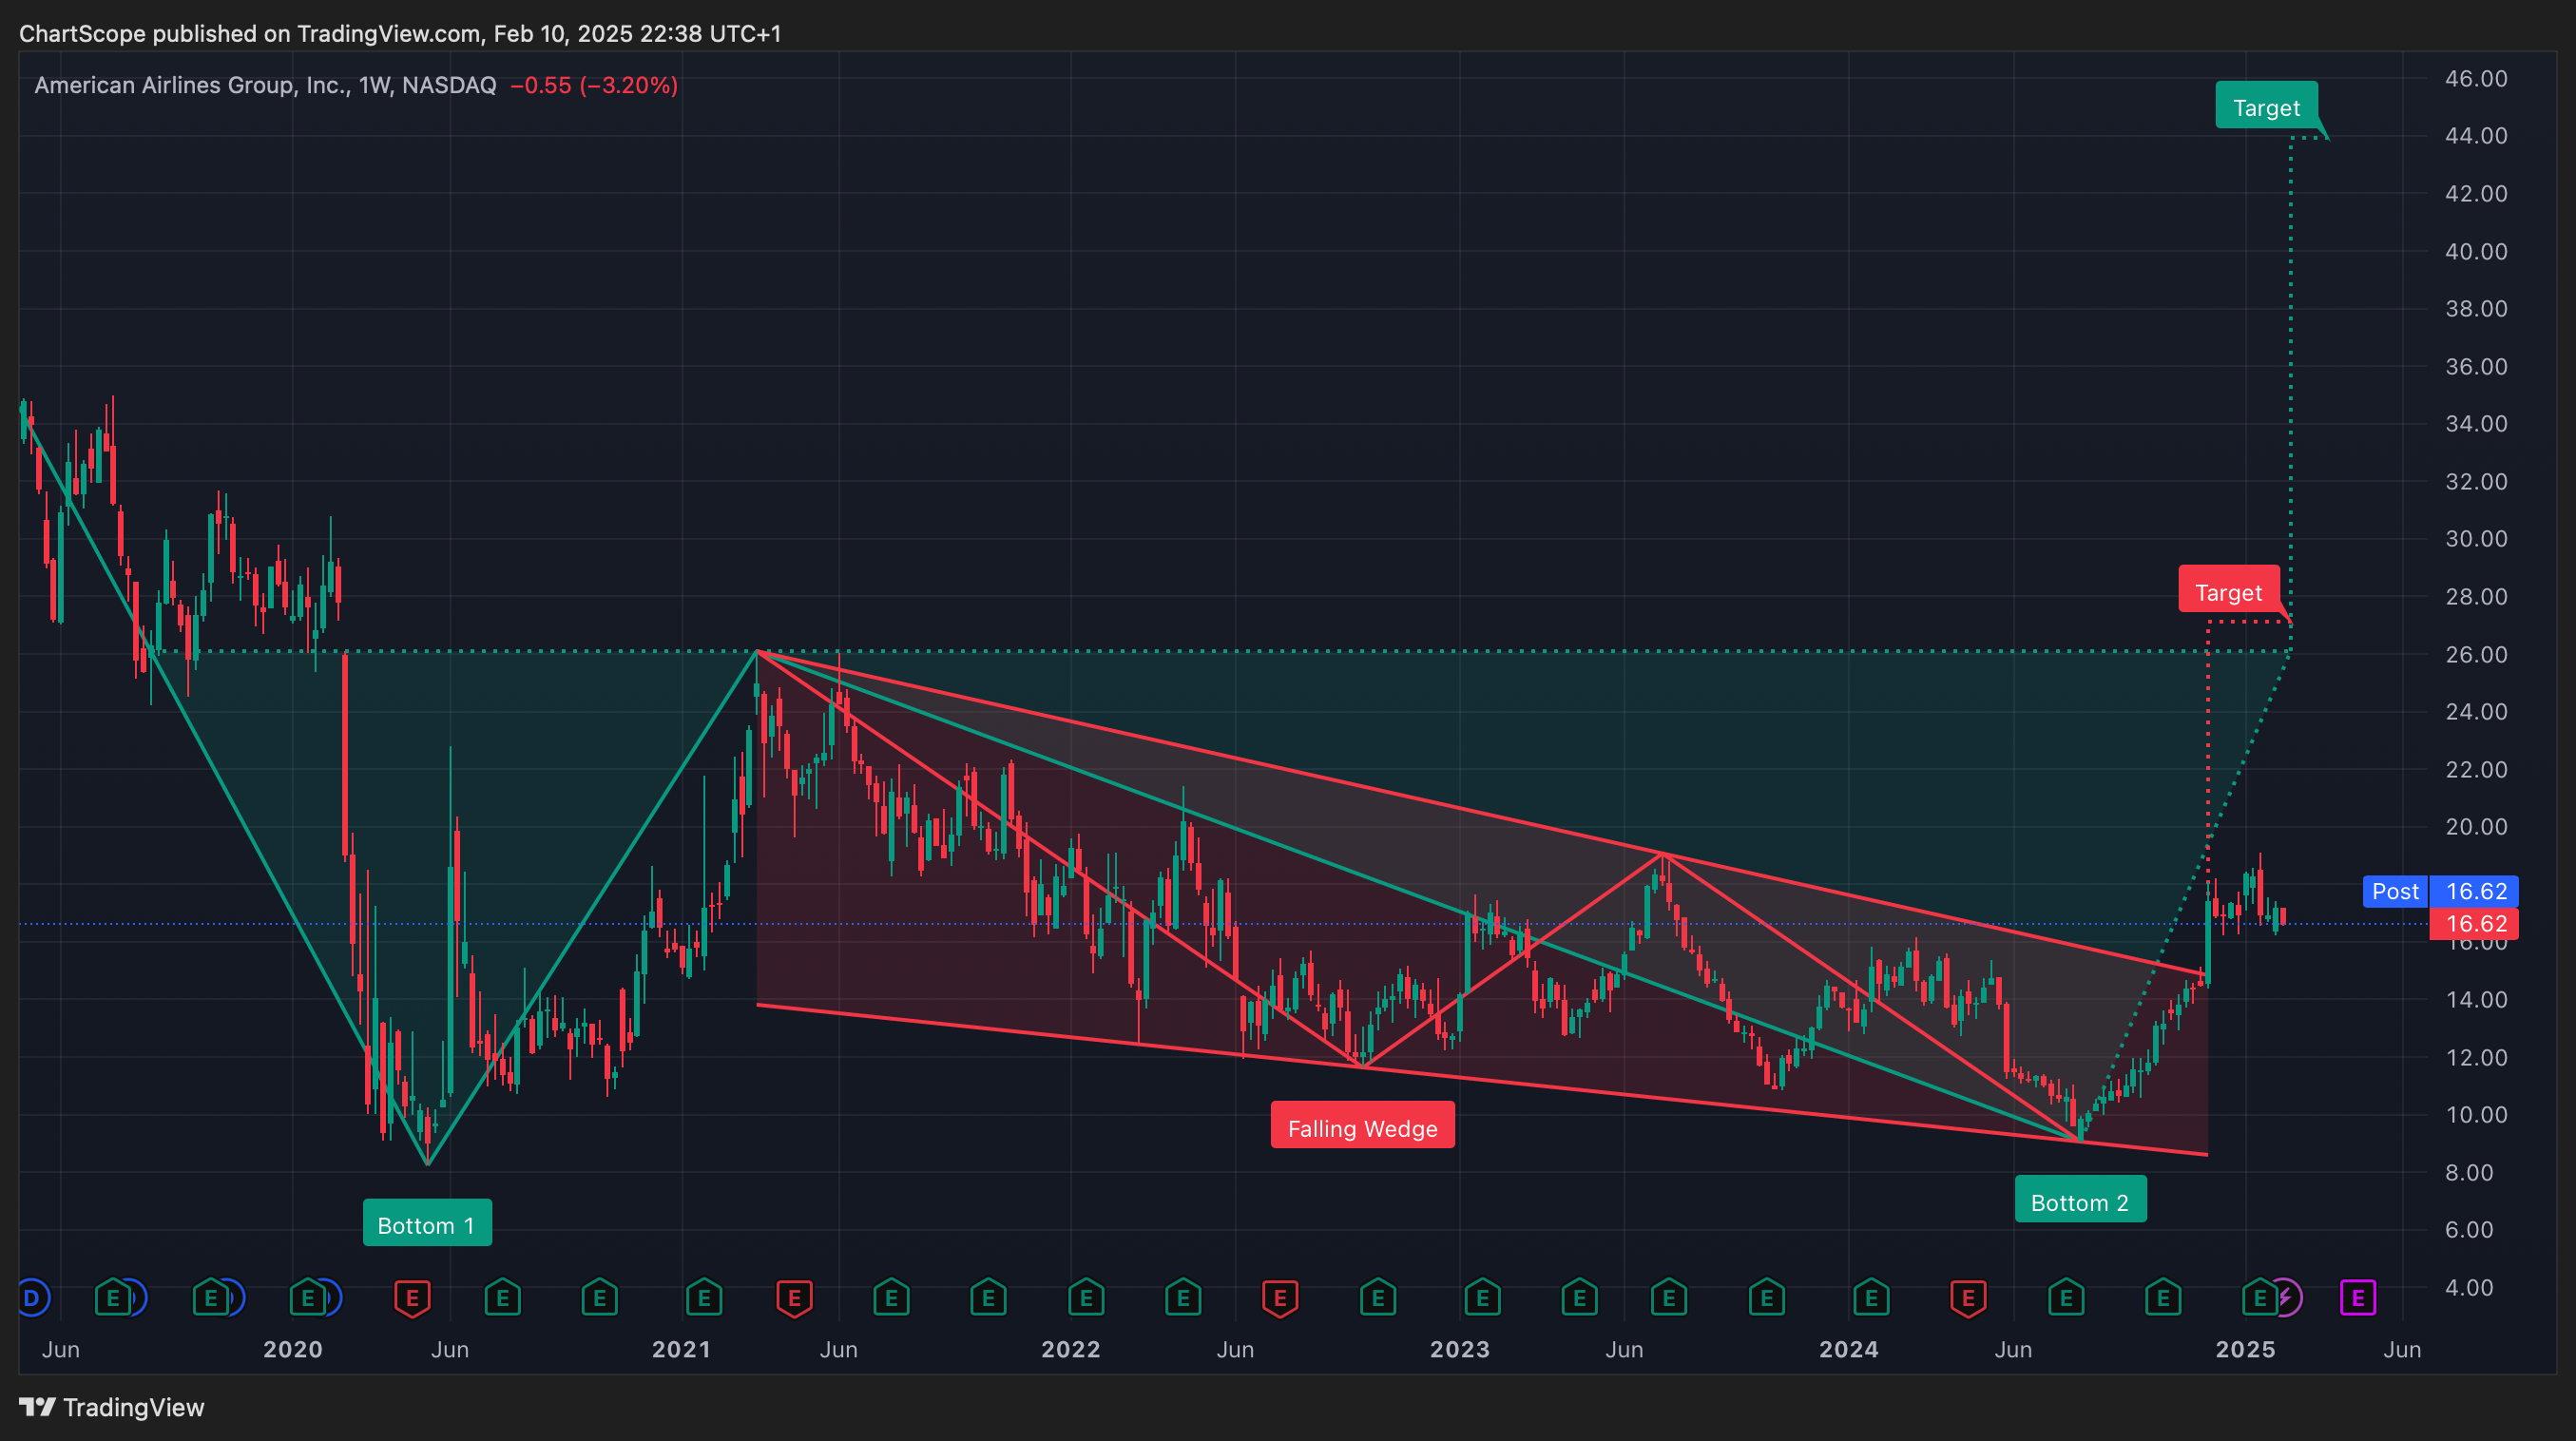
Task: Click the 2023 label on time axis
Action: (x=1459, y=1349)
